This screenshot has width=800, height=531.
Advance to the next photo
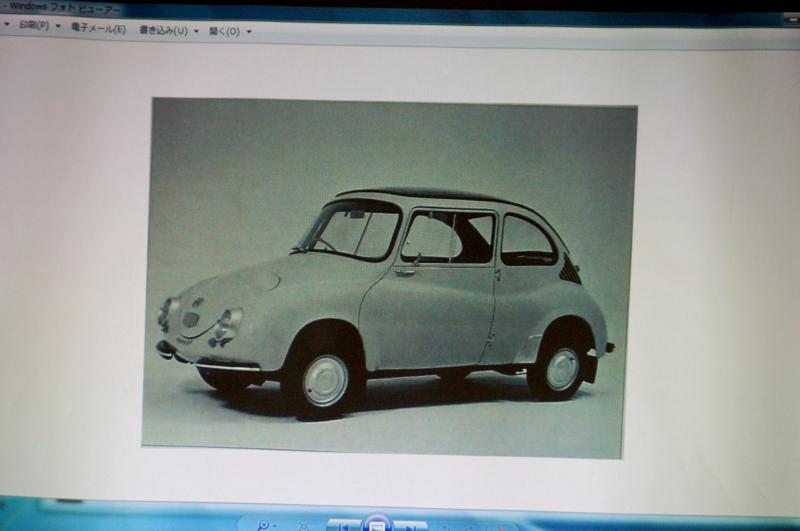point(411,526)
